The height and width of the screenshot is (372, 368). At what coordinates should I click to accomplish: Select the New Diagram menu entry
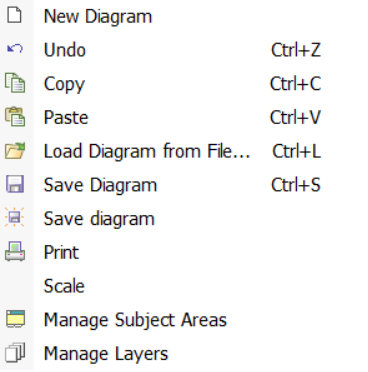pos(184,16)
